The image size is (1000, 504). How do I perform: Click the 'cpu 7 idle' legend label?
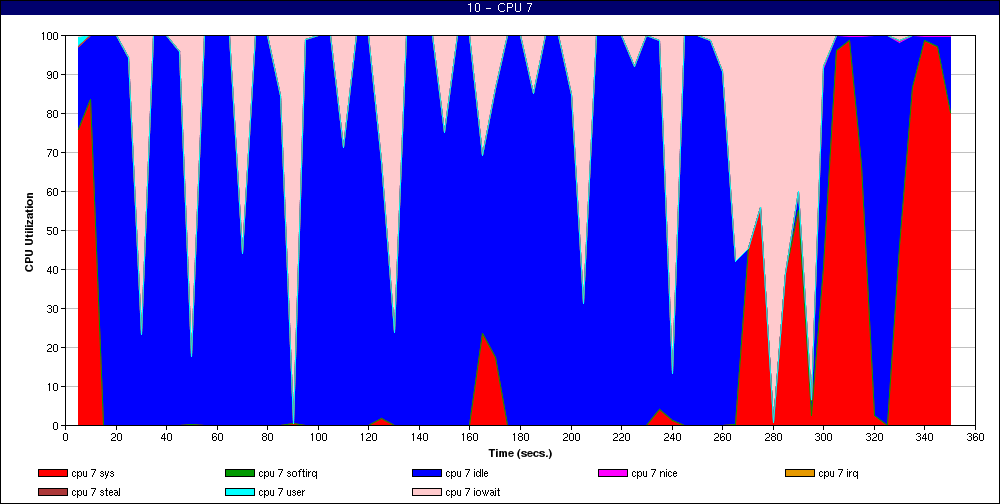pyautogui.click(x=467, y=473)
